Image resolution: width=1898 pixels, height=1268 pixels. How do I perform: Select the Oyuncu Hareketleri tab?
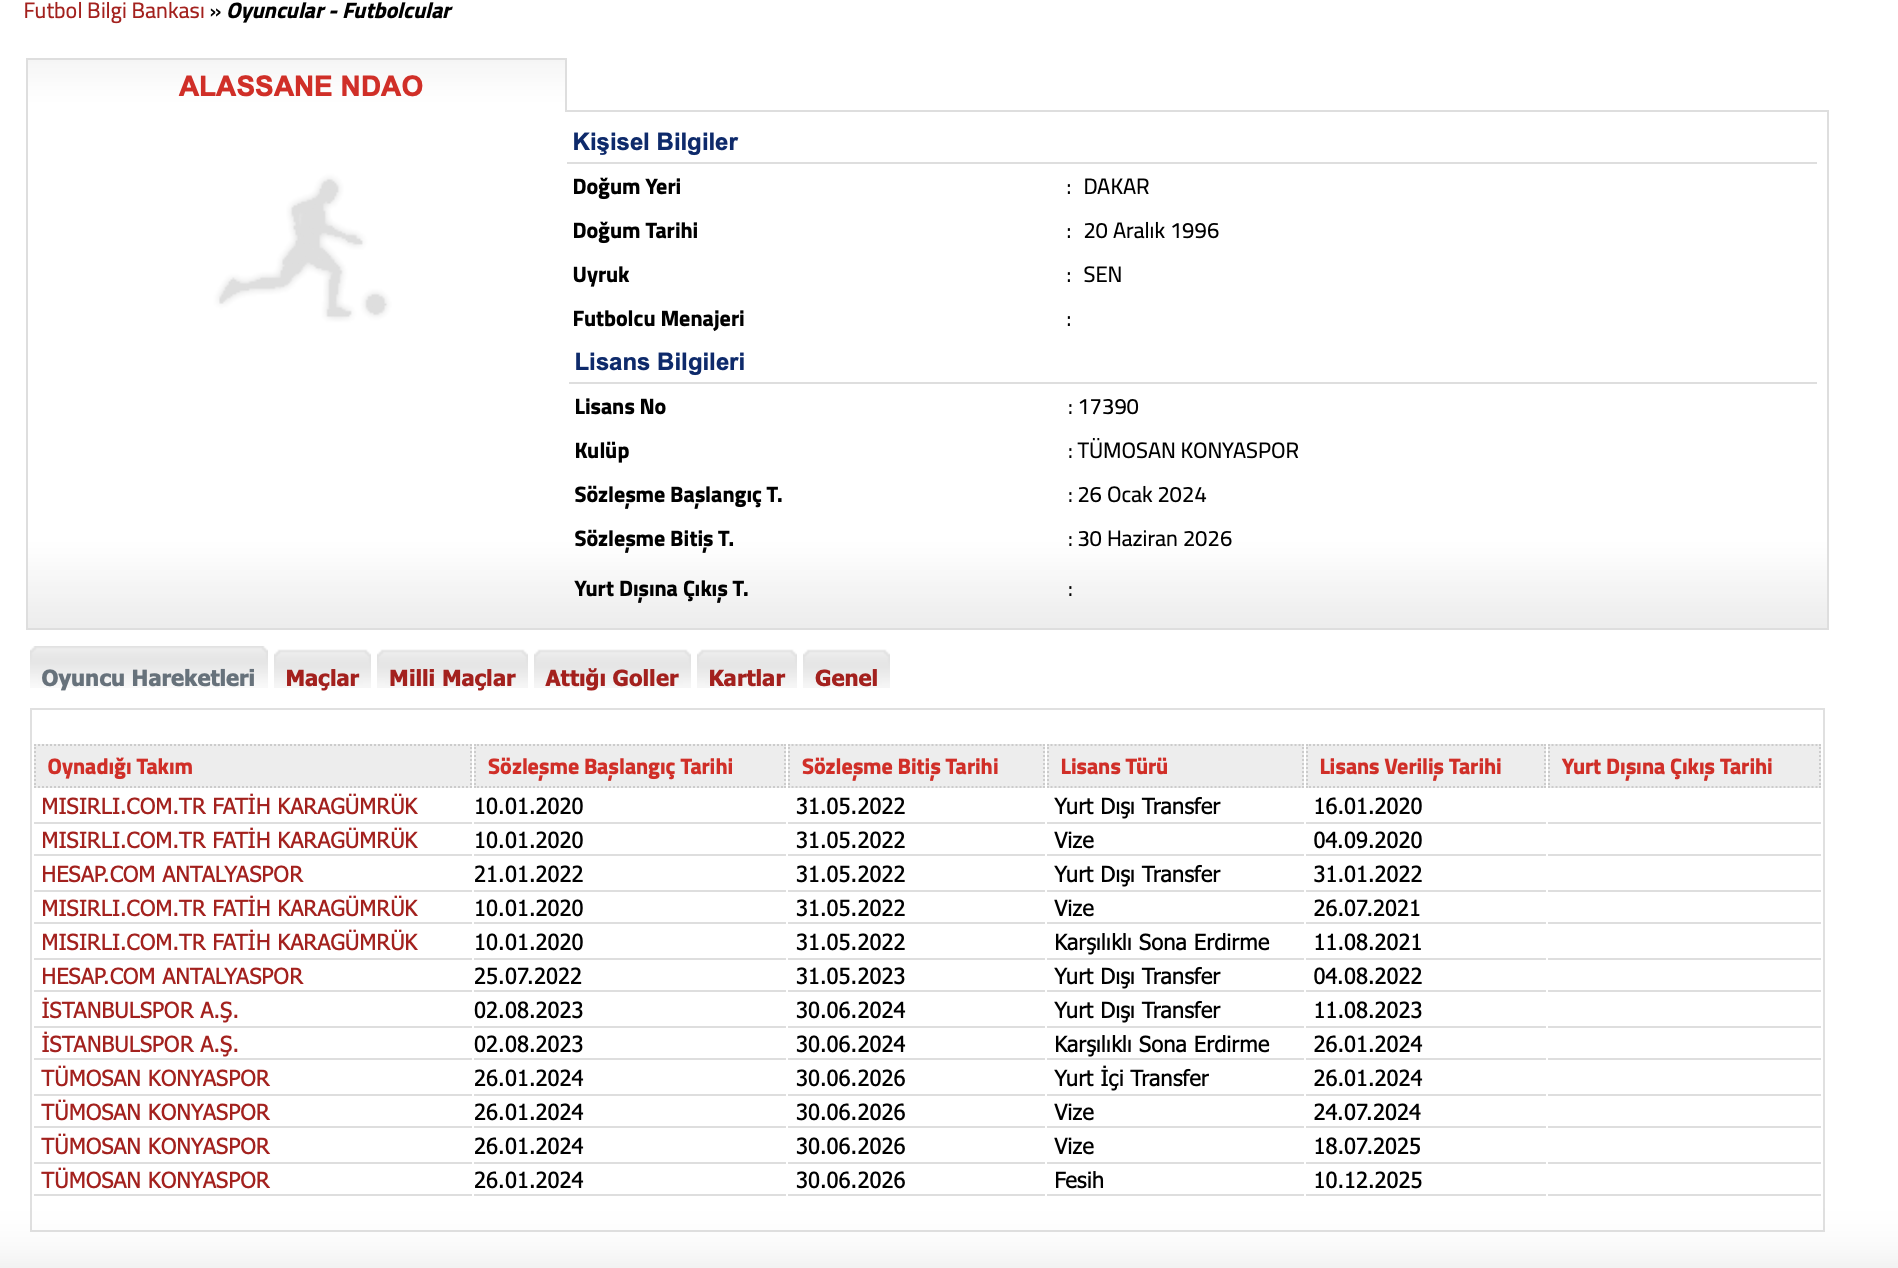point(148,677)
